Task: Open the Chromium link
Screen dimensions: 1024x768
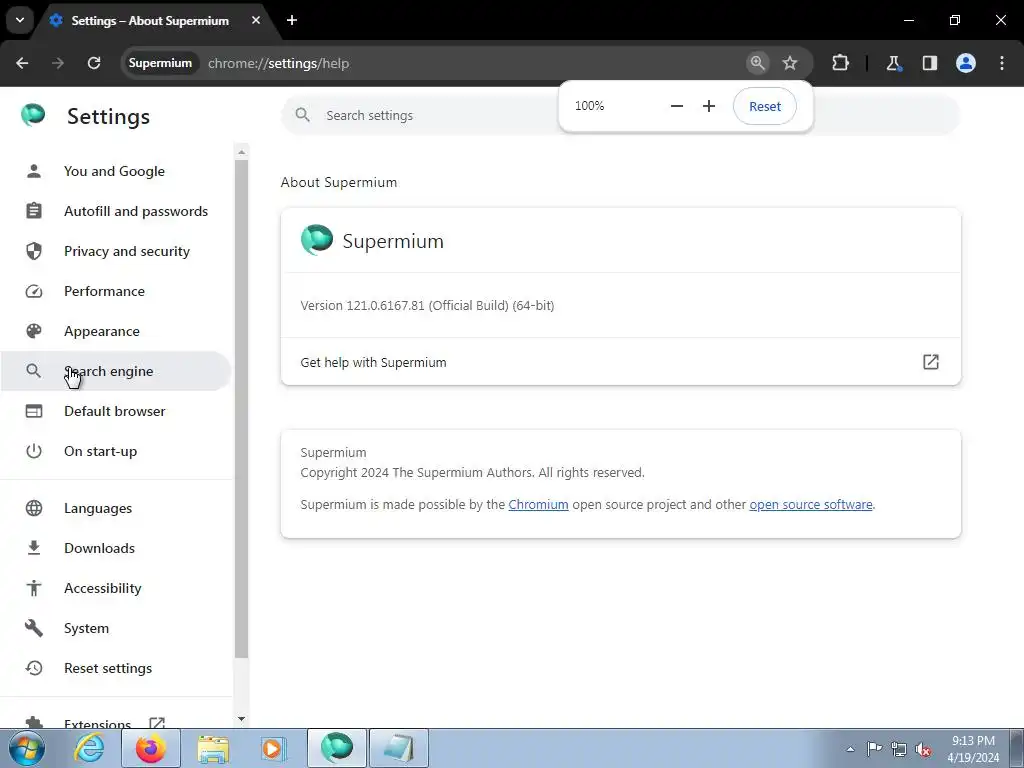Action: [x=538, y=504]
